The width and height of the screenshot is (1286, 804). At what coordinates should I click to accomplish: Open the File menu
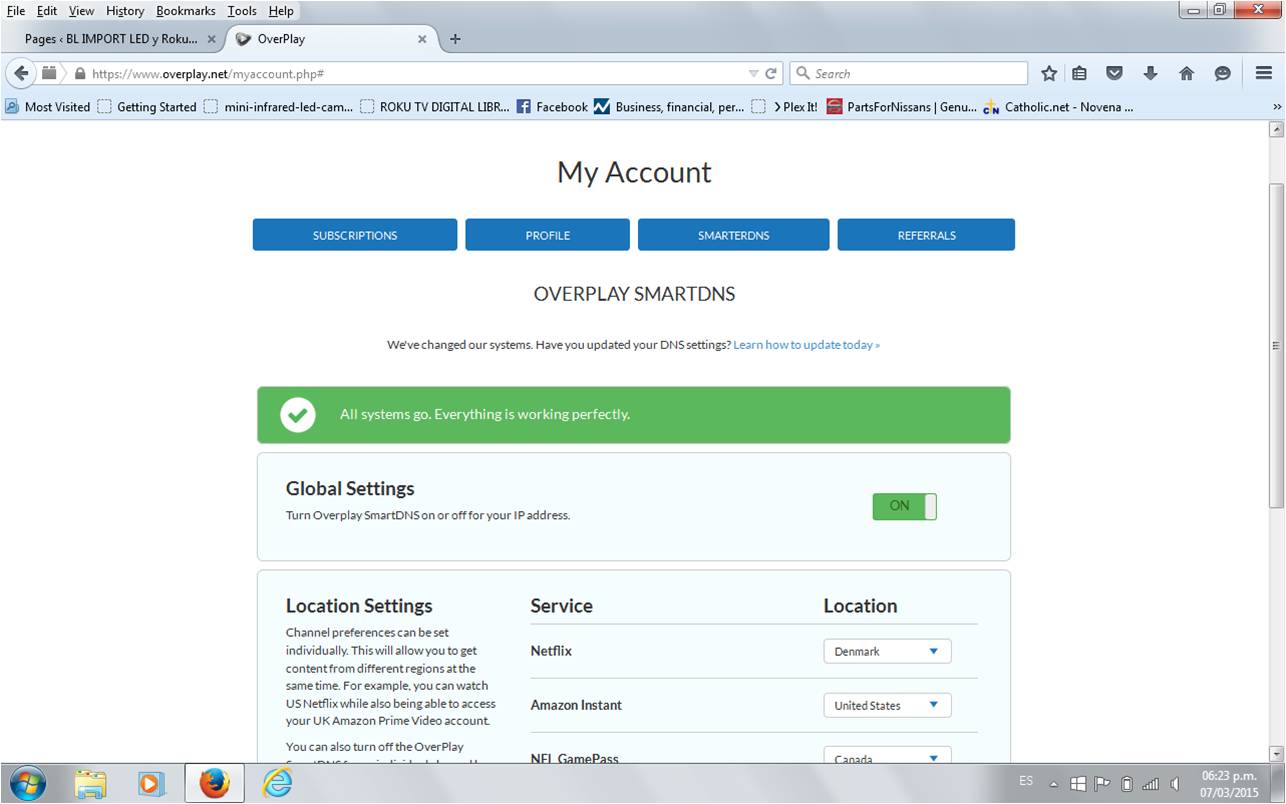[16, 11]
